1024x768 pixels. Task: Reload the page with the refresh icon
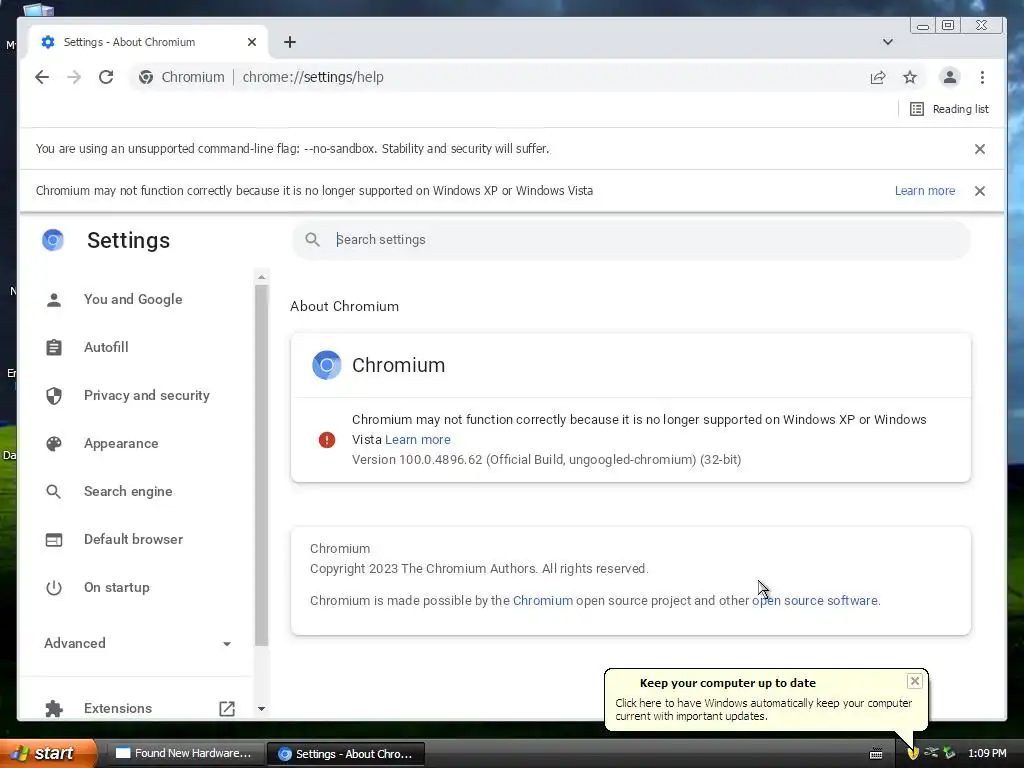click(106, 77)
